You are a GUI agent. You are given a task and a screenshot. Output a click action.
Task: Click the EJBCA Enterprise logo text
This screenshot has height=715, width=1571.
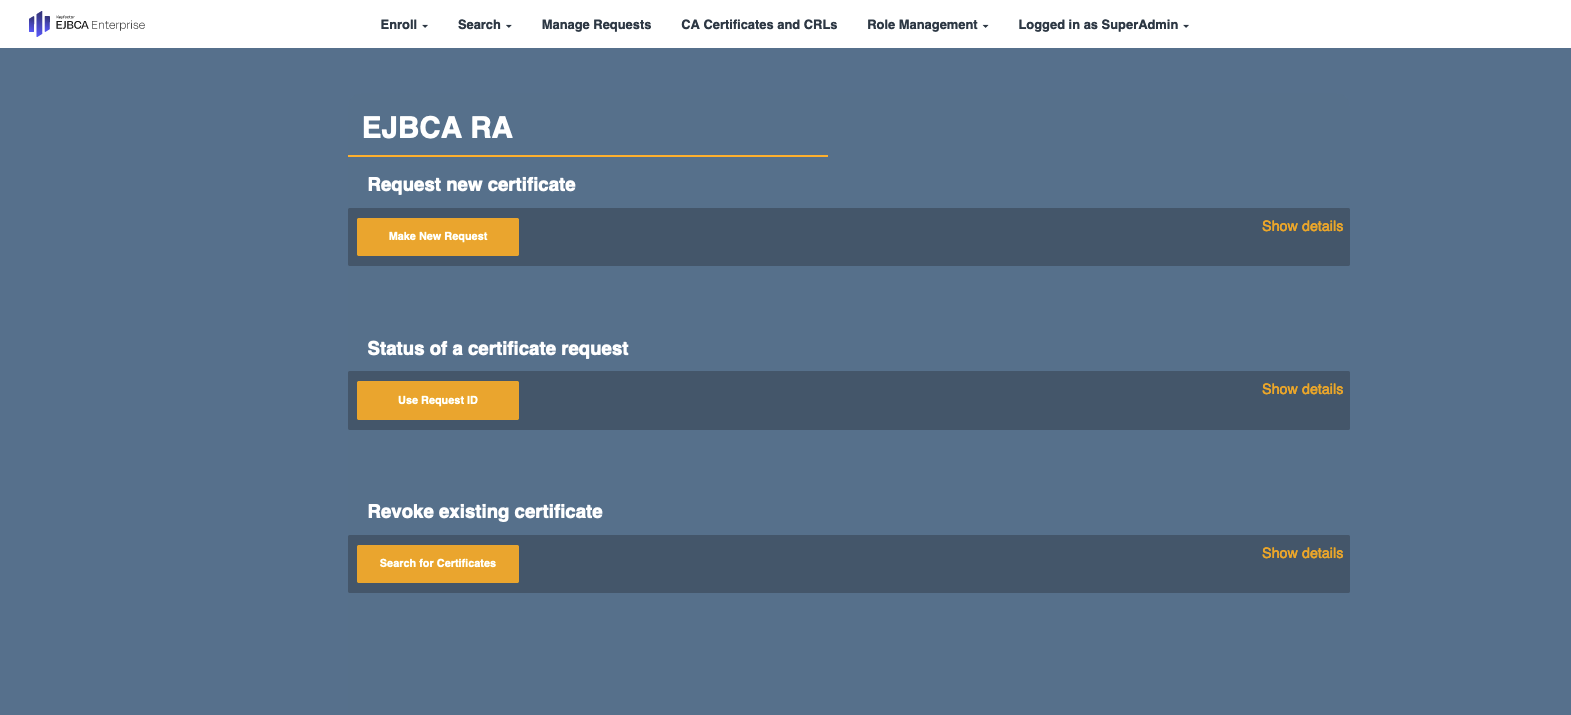(x=100, y=25)
